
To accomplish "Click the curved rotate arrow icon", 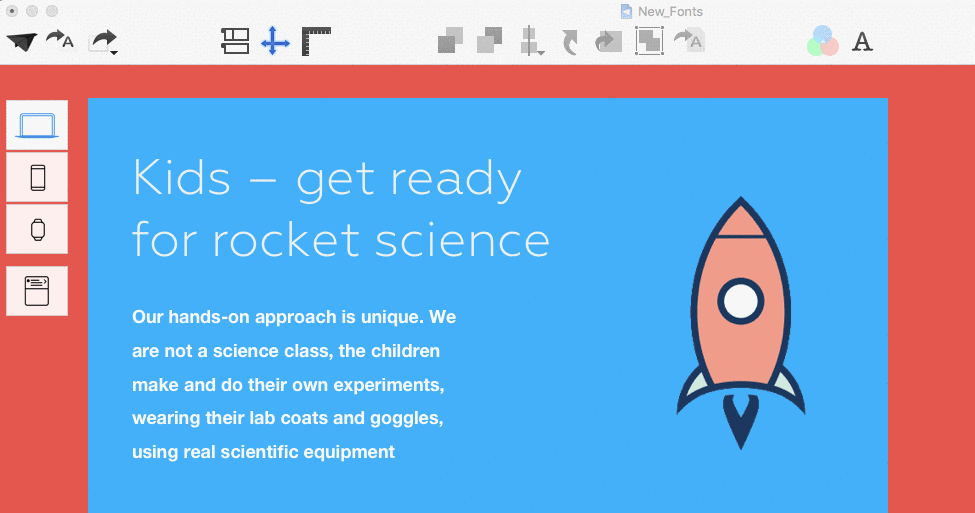I will [570, 43].
